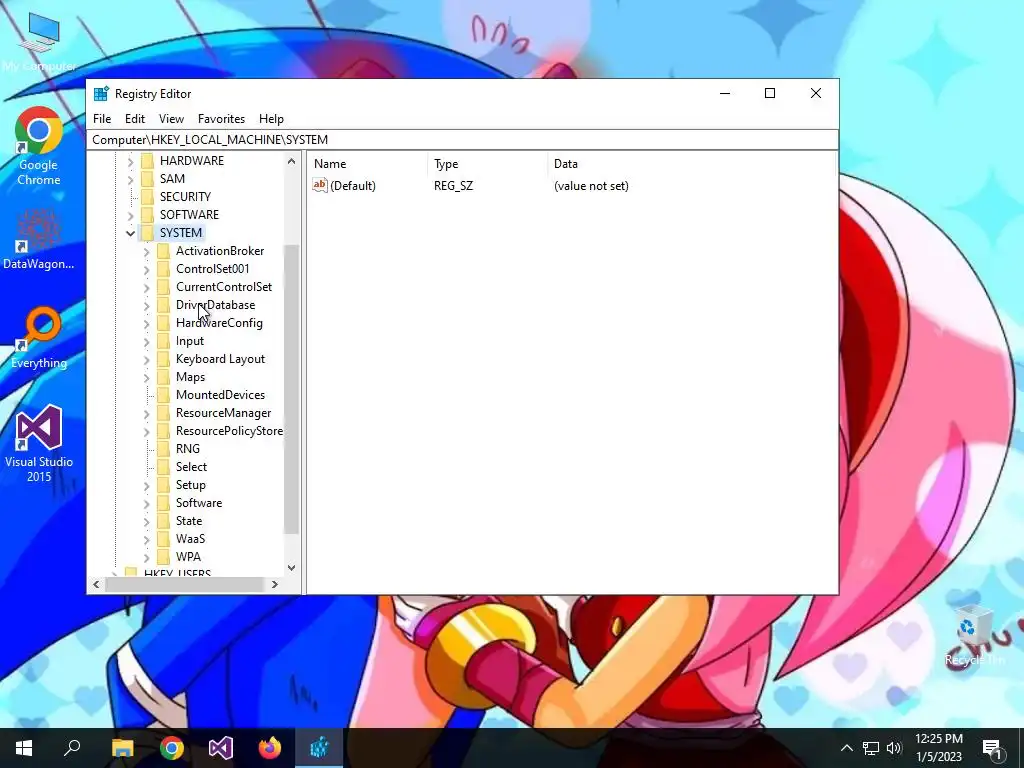Open taskbar search magnifier

[72, 748]
